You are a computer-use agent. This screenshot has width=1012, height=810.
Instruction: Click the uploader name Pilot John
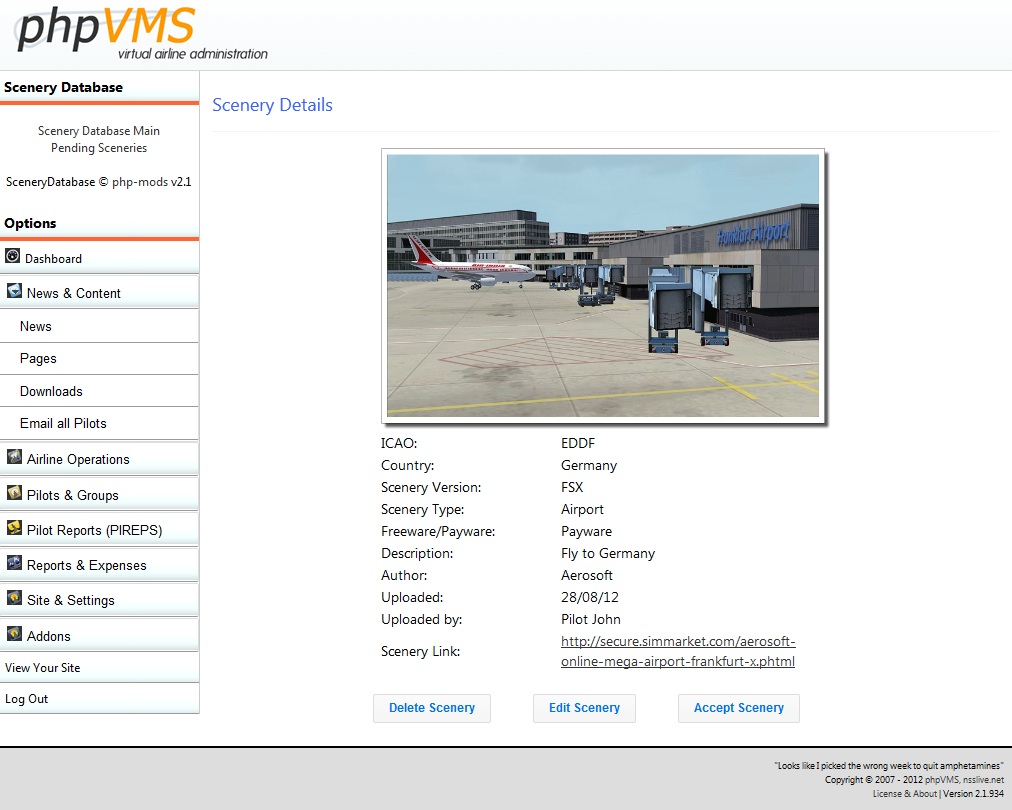point(591,619)
